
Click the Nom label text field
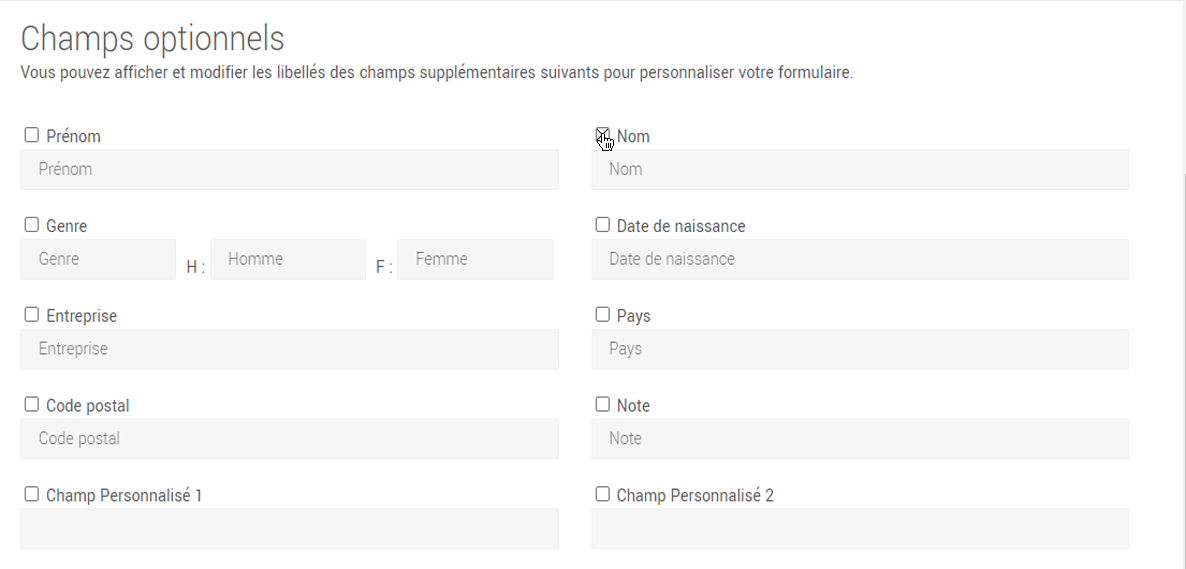pyautogui.click(x=860, y=170)
